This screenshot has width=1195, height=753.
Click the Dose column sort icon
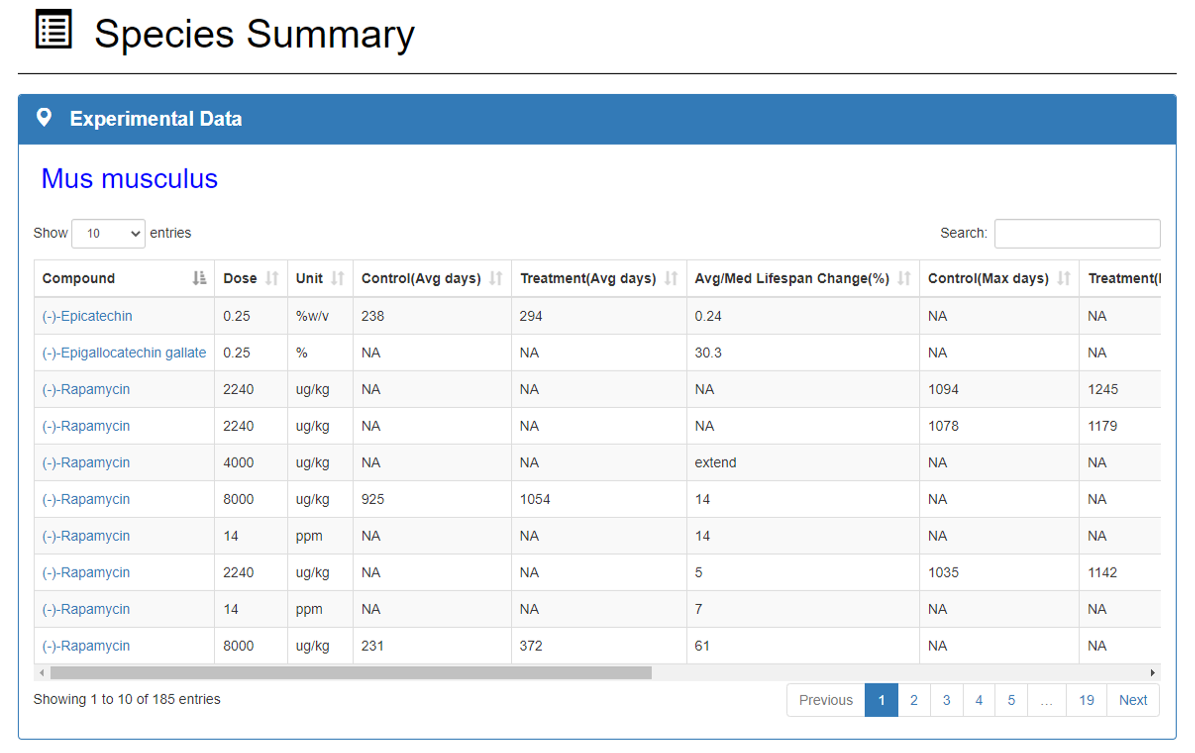click(x=271, y=279)
